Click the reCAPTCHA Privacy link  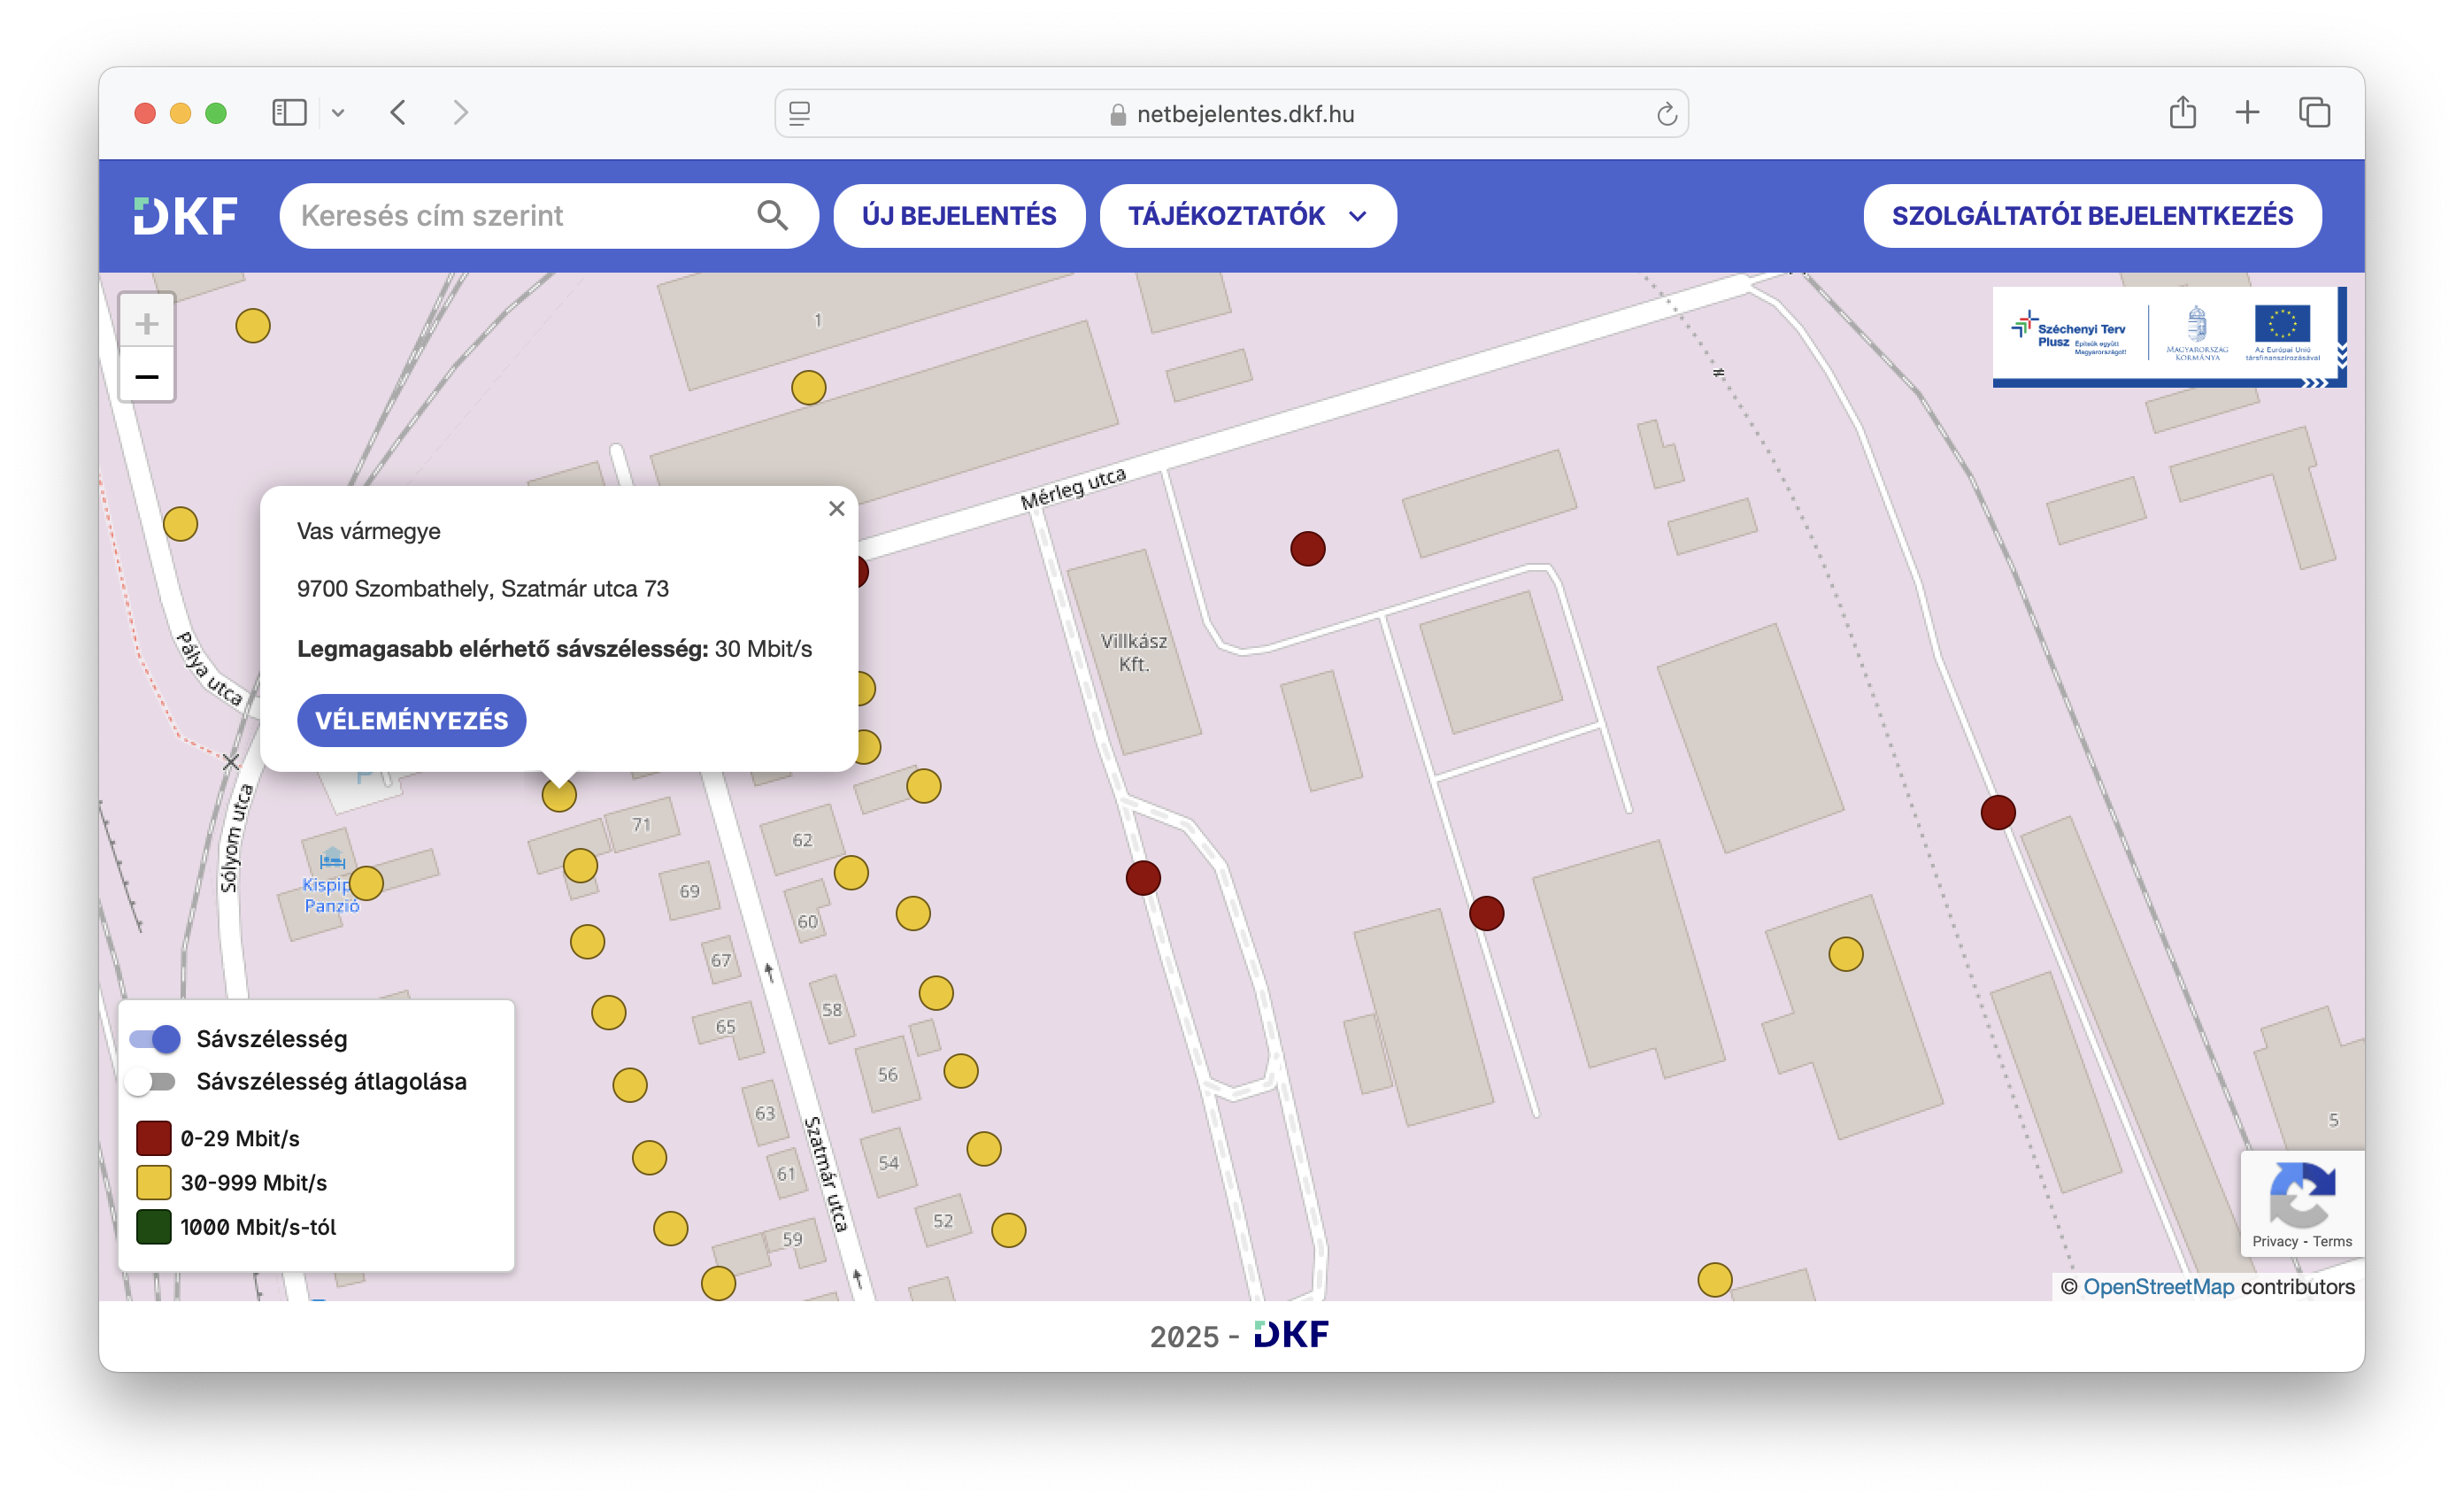[2275, 1241]
